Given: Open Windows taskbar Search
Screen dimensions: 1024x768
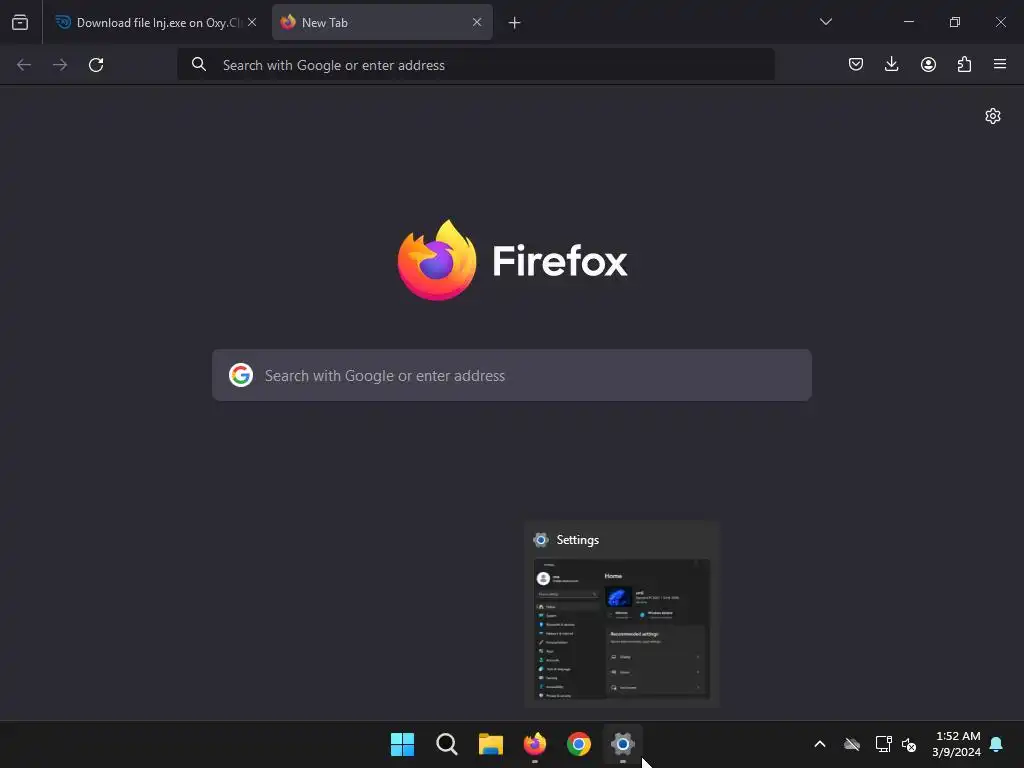Looking at the screenshot, I should coord(447,744).
